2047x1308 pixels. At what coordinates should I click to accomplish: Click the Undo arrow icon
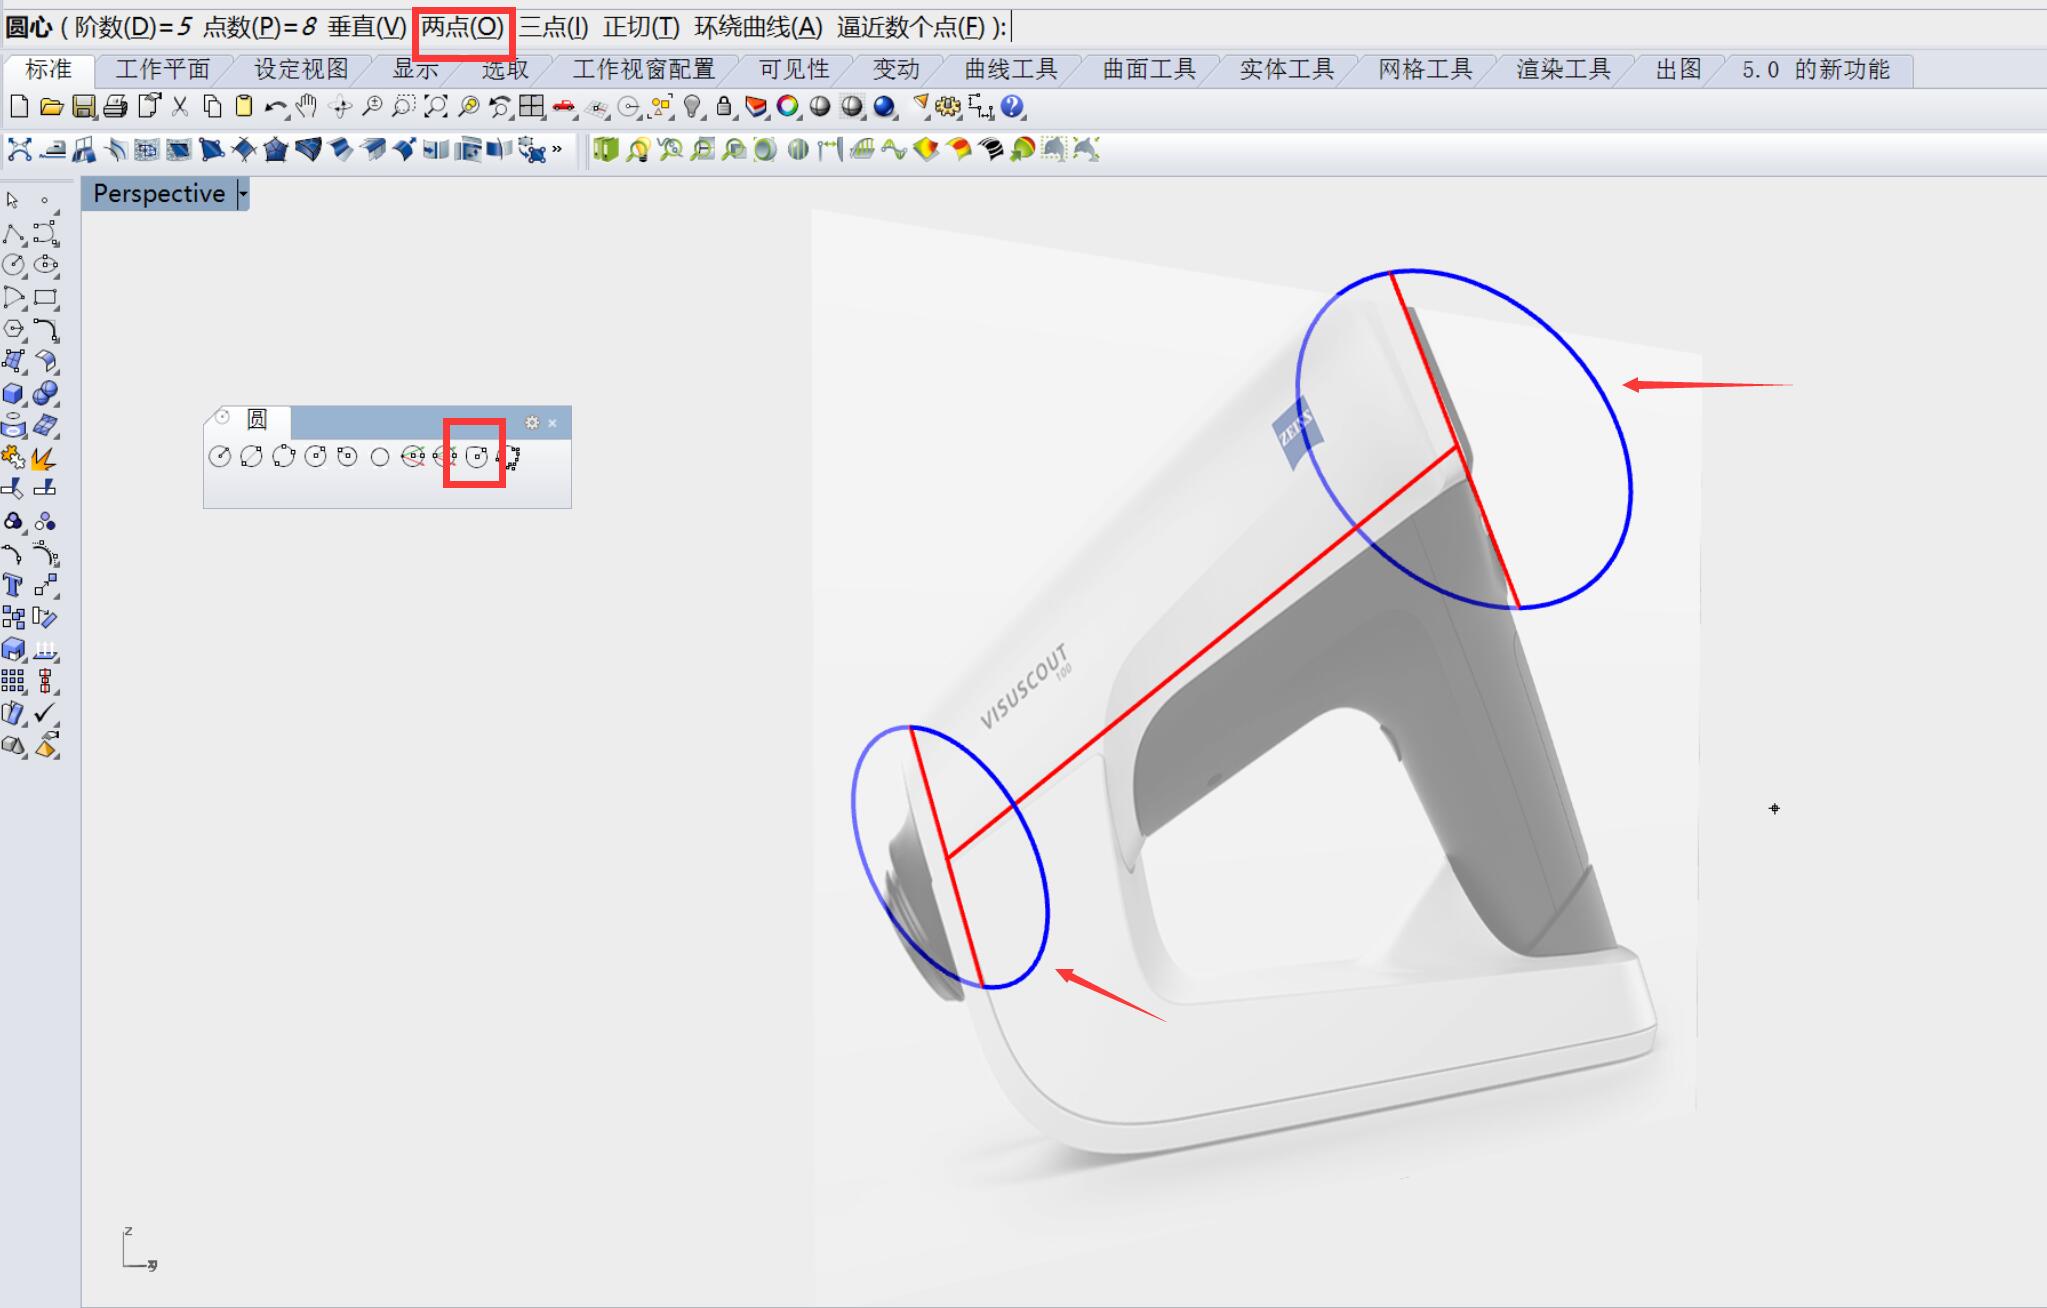[x=274, y=107]
